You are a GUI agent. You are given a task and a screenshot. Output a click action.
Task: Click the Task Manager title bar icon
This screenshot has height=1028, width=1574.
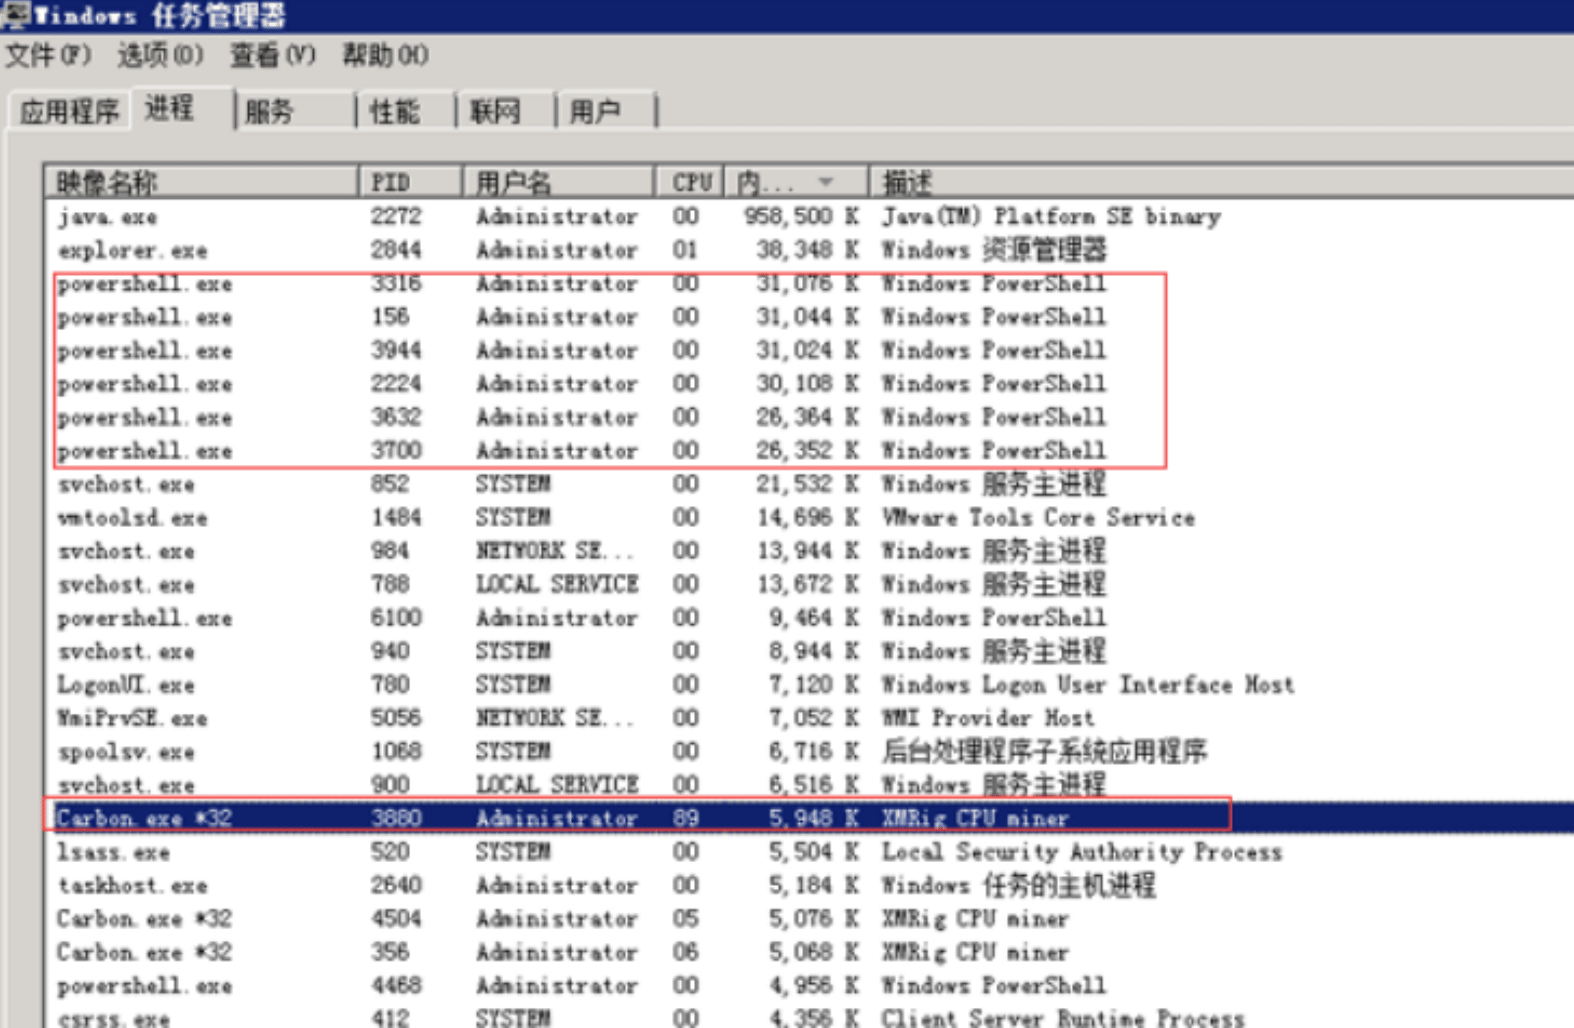[15, 15]
